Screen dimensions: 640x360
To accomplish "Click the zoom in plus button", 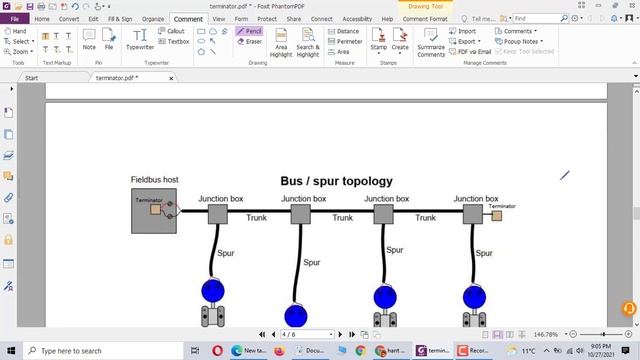I will click(629, 334).
